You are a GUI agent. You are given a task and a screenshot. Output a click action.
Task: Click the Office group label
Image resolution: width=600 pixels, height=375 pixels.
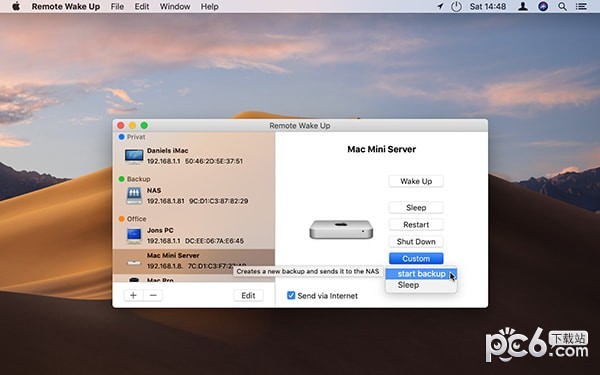point(137,218)
